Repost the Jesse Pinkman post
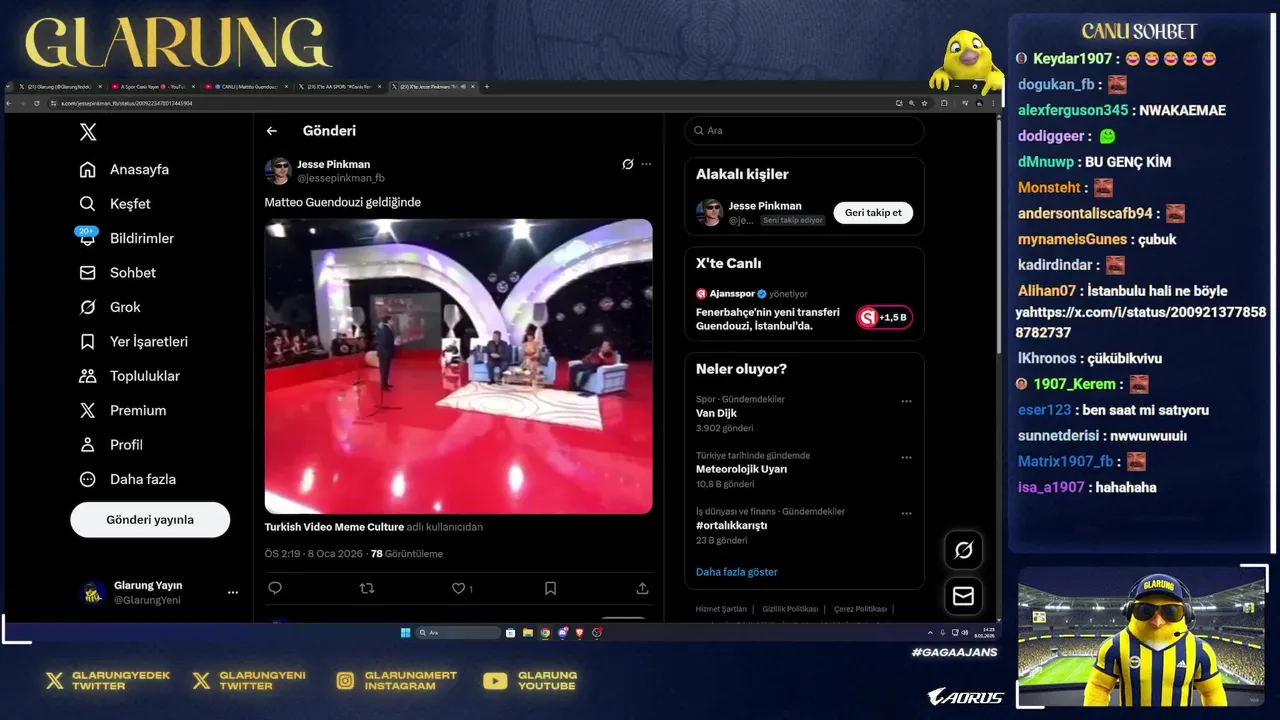This screenshot has height=720, width=1280. 367,589
